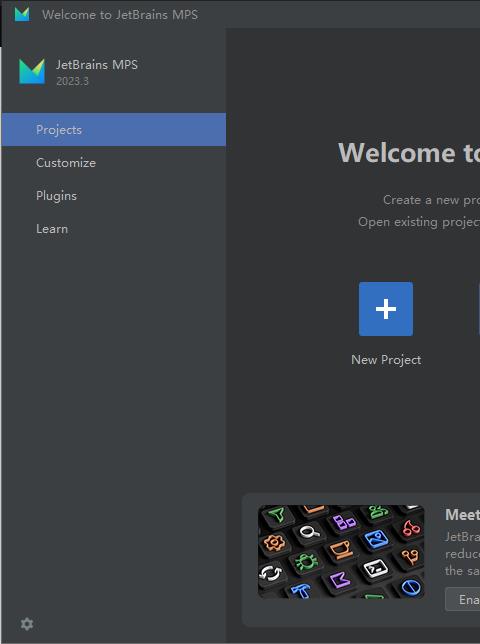This screenshot has height=644, width=480.
Task: Click the JetBrains MPS product name
Action: 97,64
